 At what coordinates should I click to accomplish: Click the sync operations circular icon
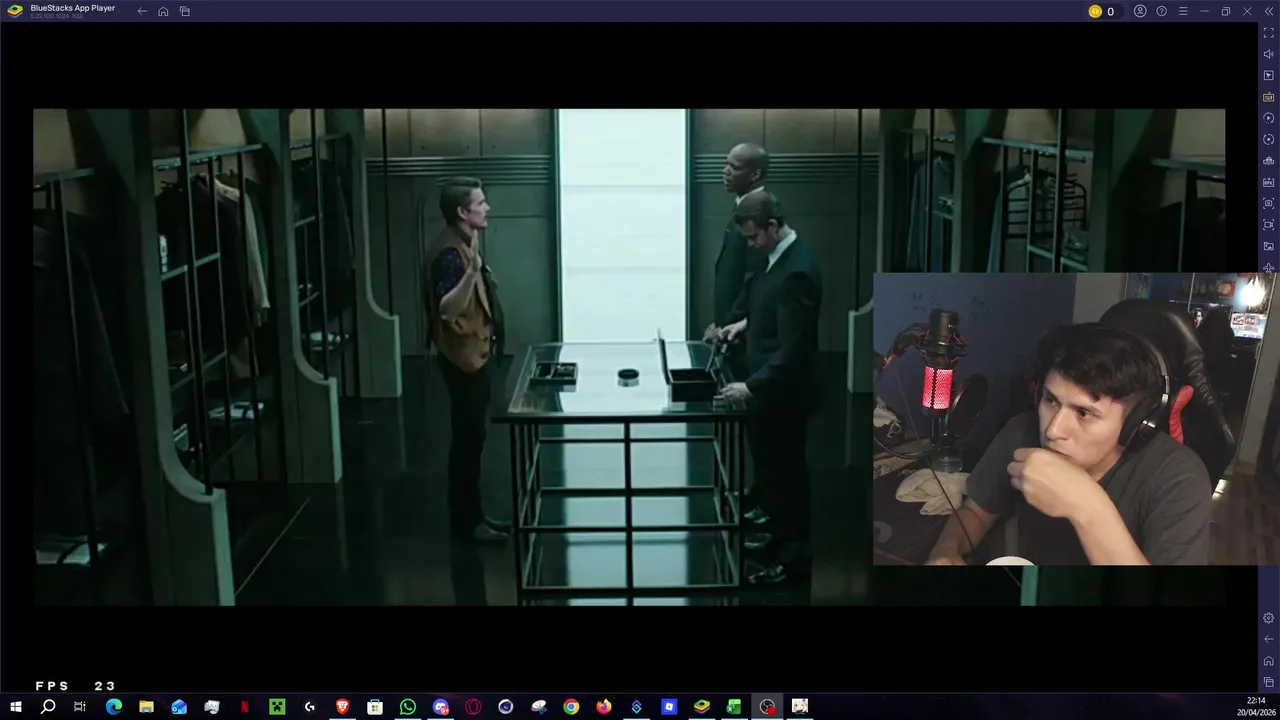point(1269,139)
